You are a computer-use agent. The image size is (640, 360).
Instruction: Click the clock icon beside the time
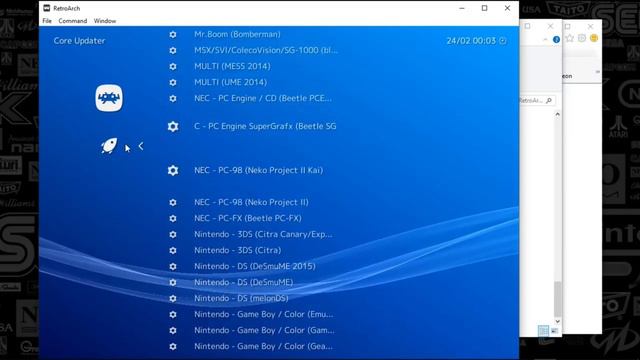click(x=503, y=41)
